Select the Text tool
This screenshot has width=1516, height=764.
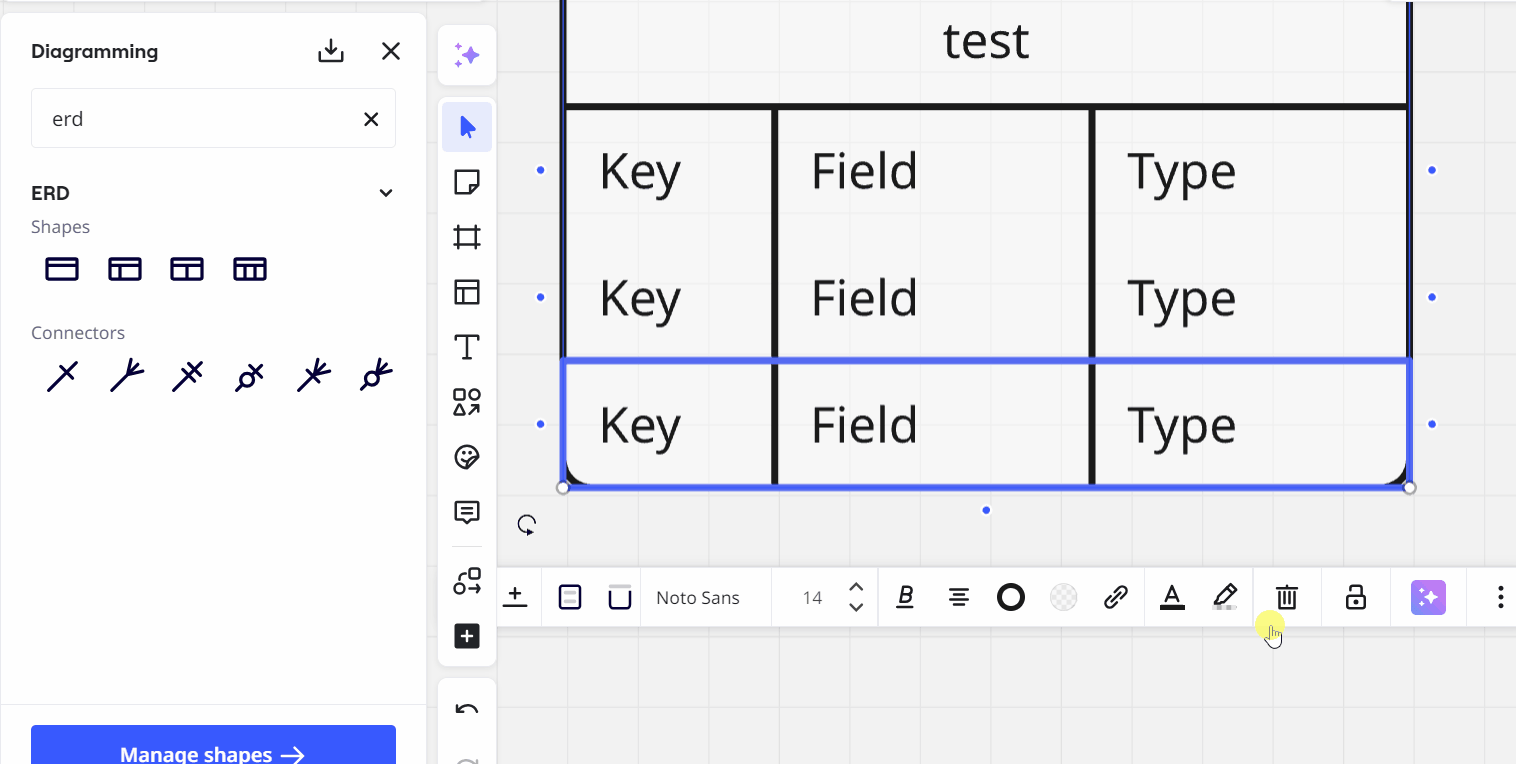point(467,347)
